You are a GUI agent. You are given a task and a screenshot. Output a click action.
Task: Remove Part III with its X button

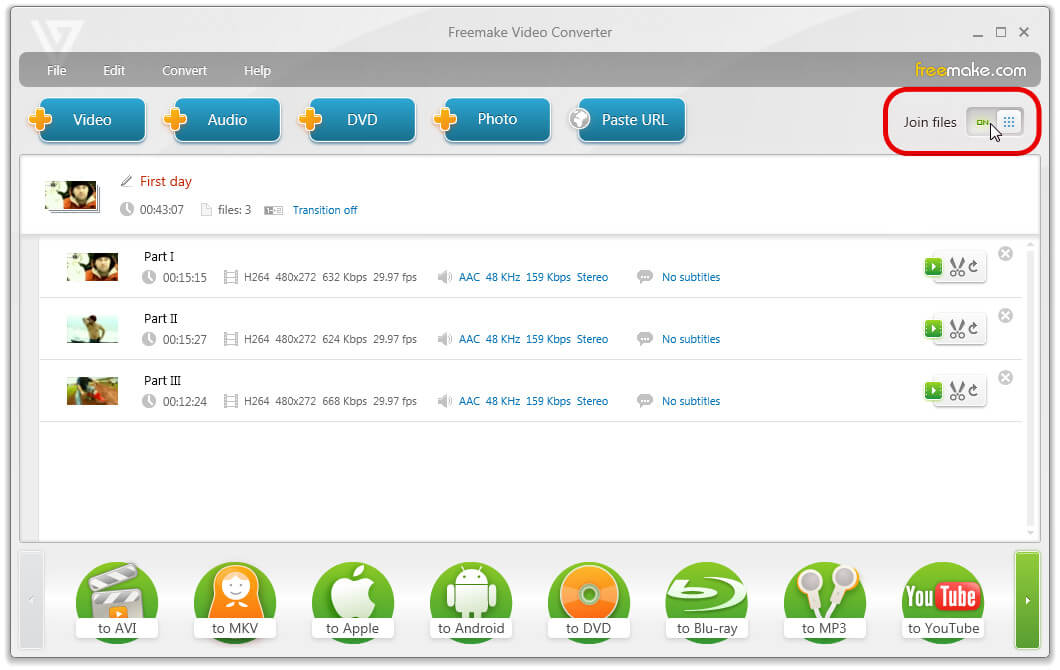click(x=1006, y=377)
